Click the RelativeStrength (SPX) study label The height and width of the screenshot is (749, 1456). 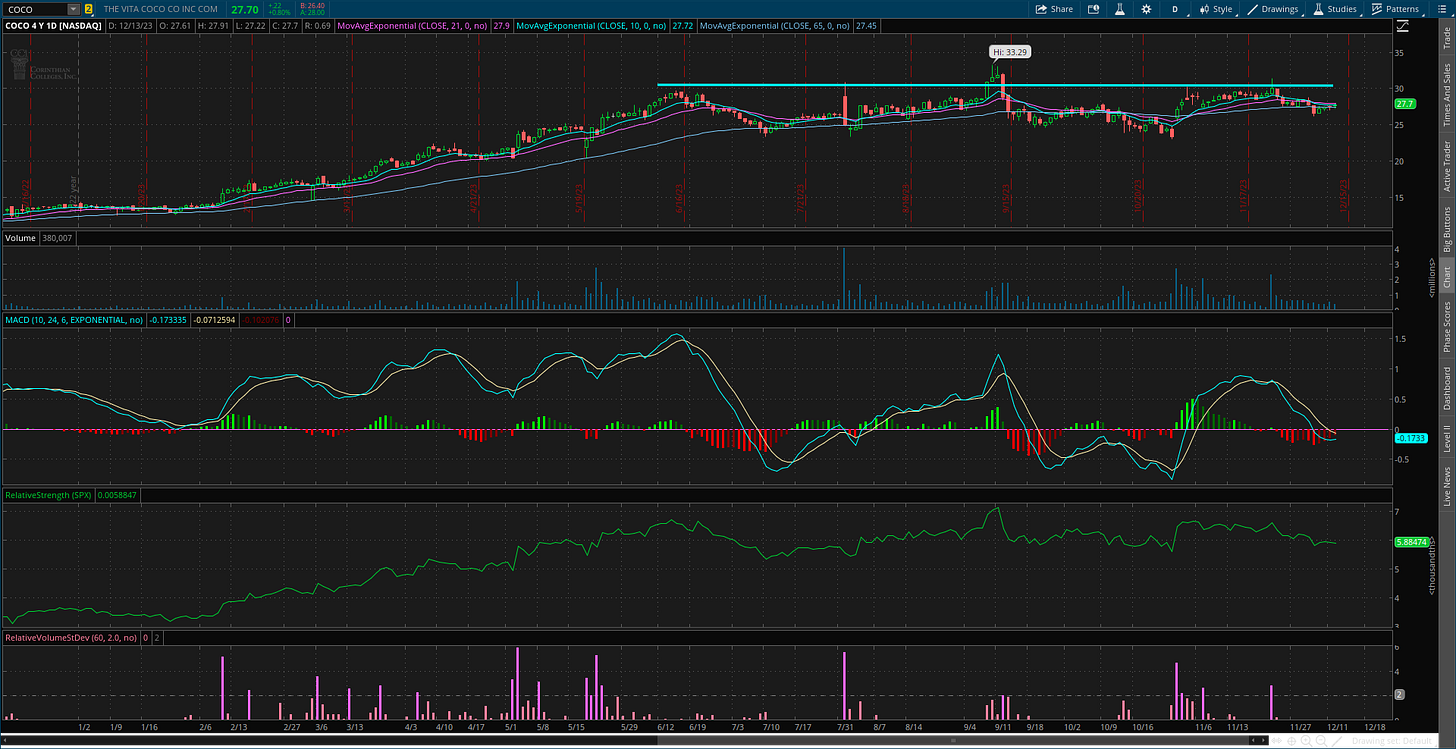pos(50,495)
